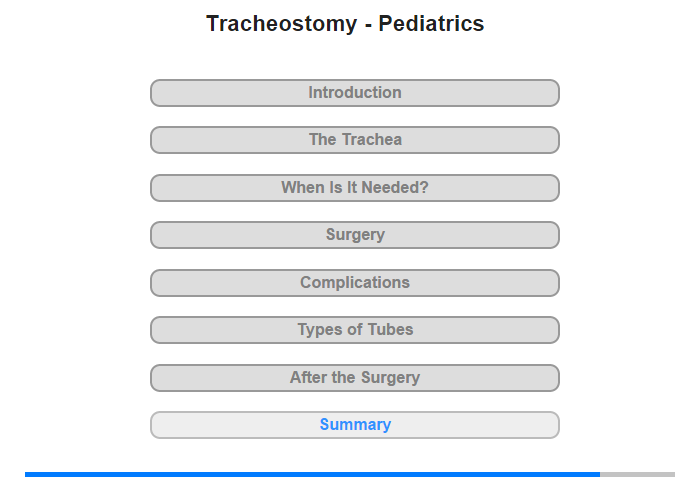Go to The Trachea section

(354, 140)
